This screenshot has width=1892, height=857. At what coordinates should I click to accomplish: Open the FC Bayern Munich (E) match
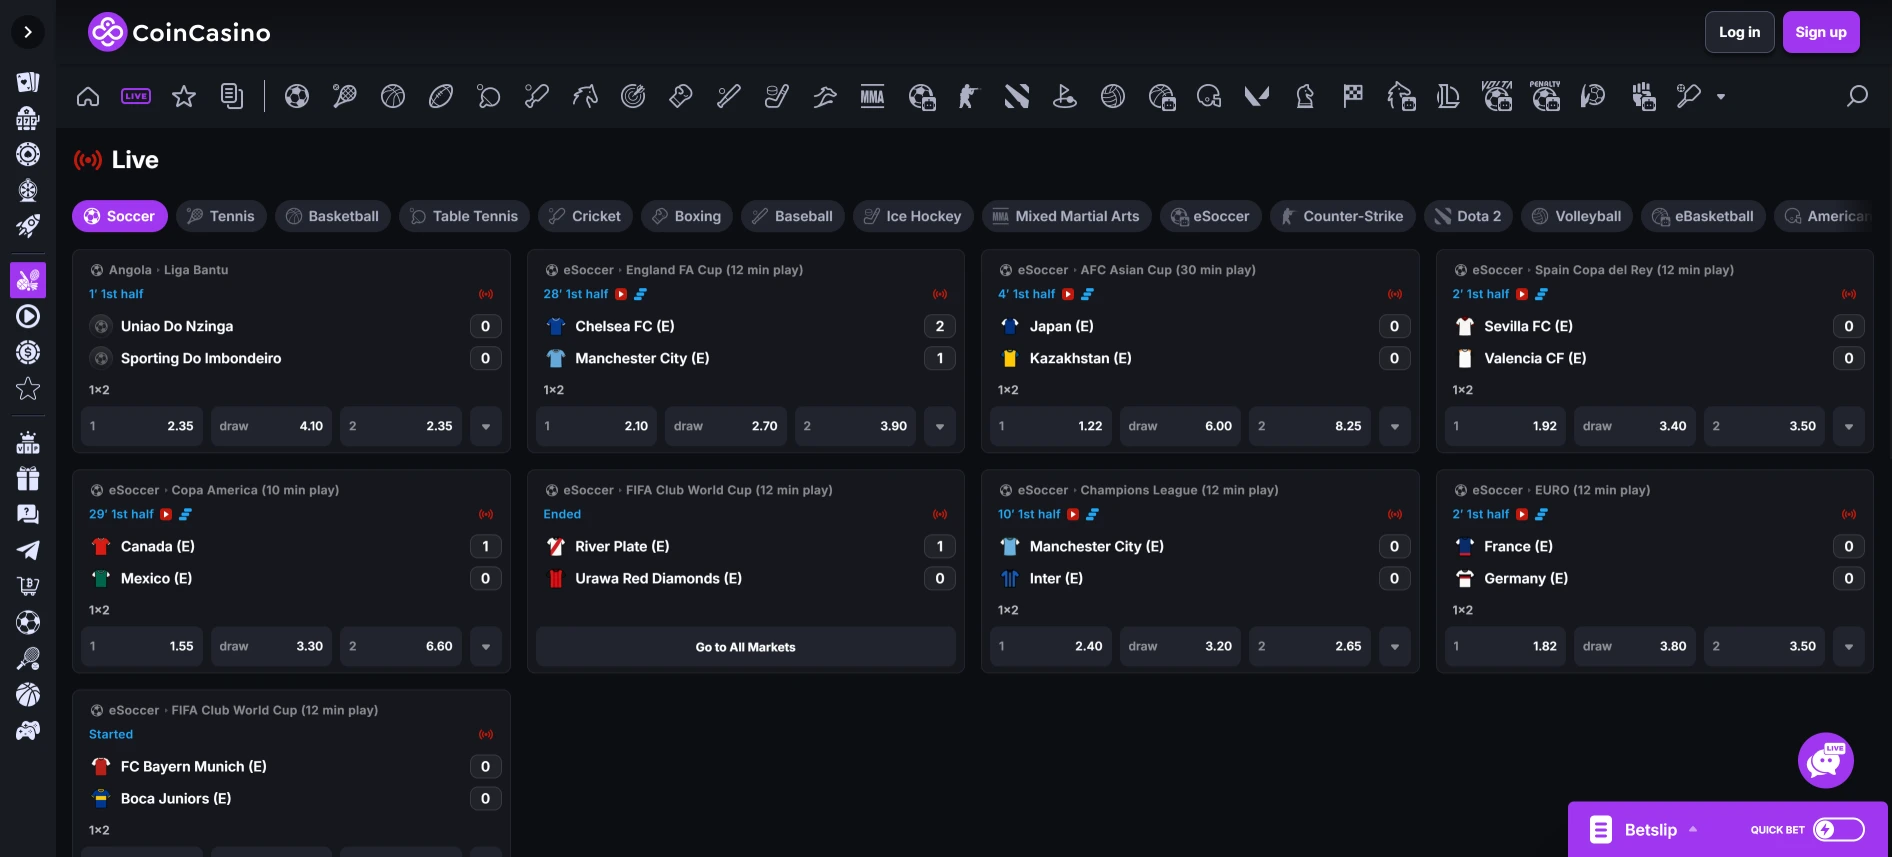click(x=194, y=766)
